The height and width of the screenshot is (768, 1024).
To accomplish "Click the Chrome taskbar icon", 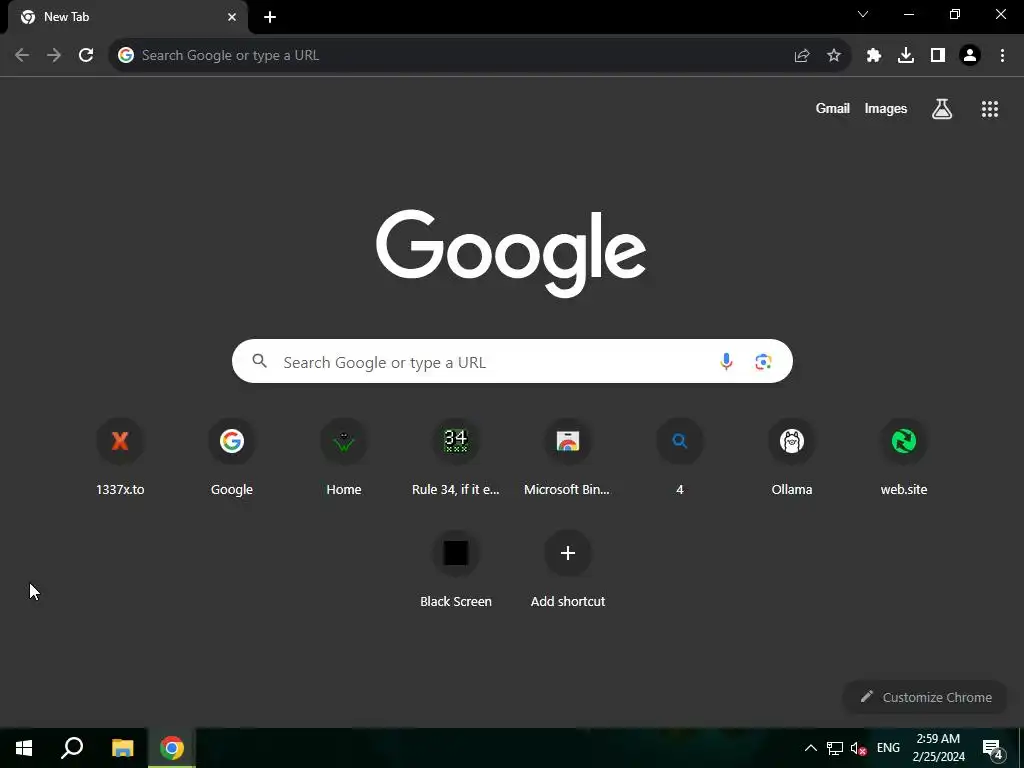I will [172, 748].
